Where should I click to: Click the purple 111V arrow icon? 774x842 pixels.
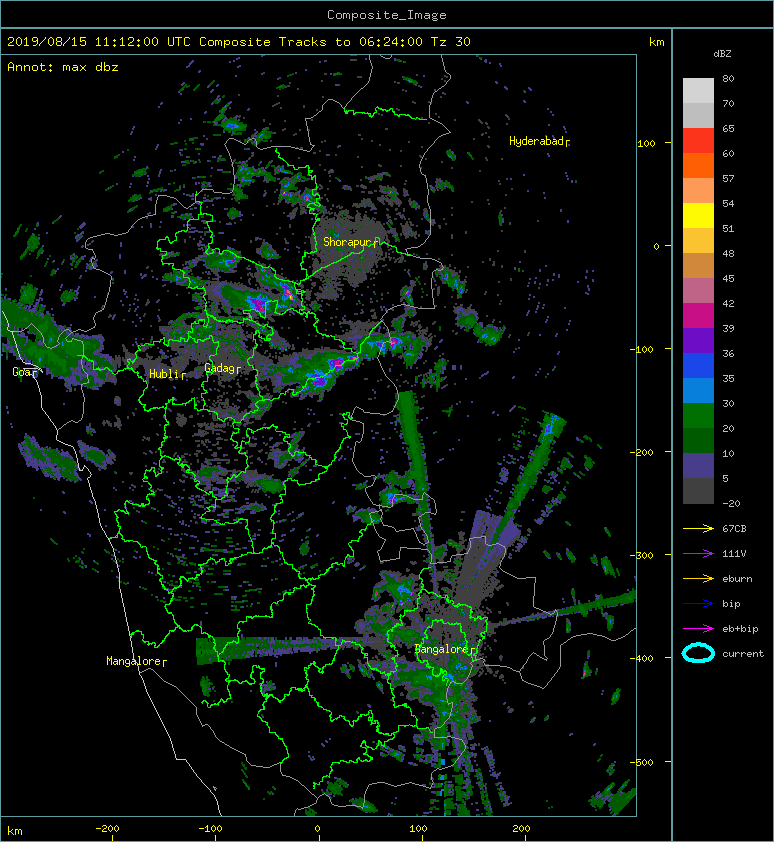coord(698,554)
